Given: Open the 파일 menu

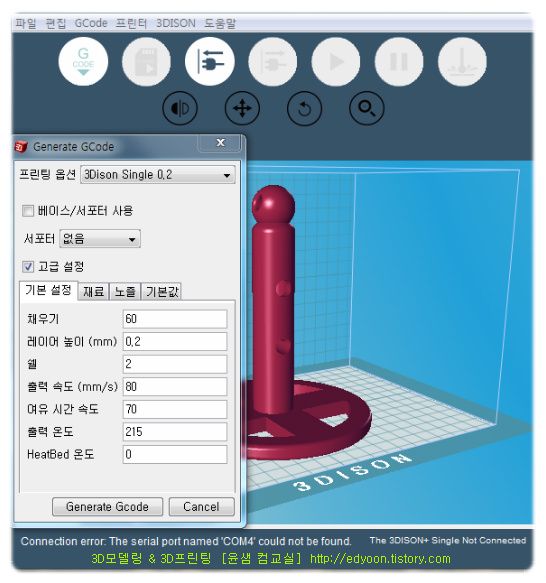Looking at the screenshot, I should [x=26, y=23].
